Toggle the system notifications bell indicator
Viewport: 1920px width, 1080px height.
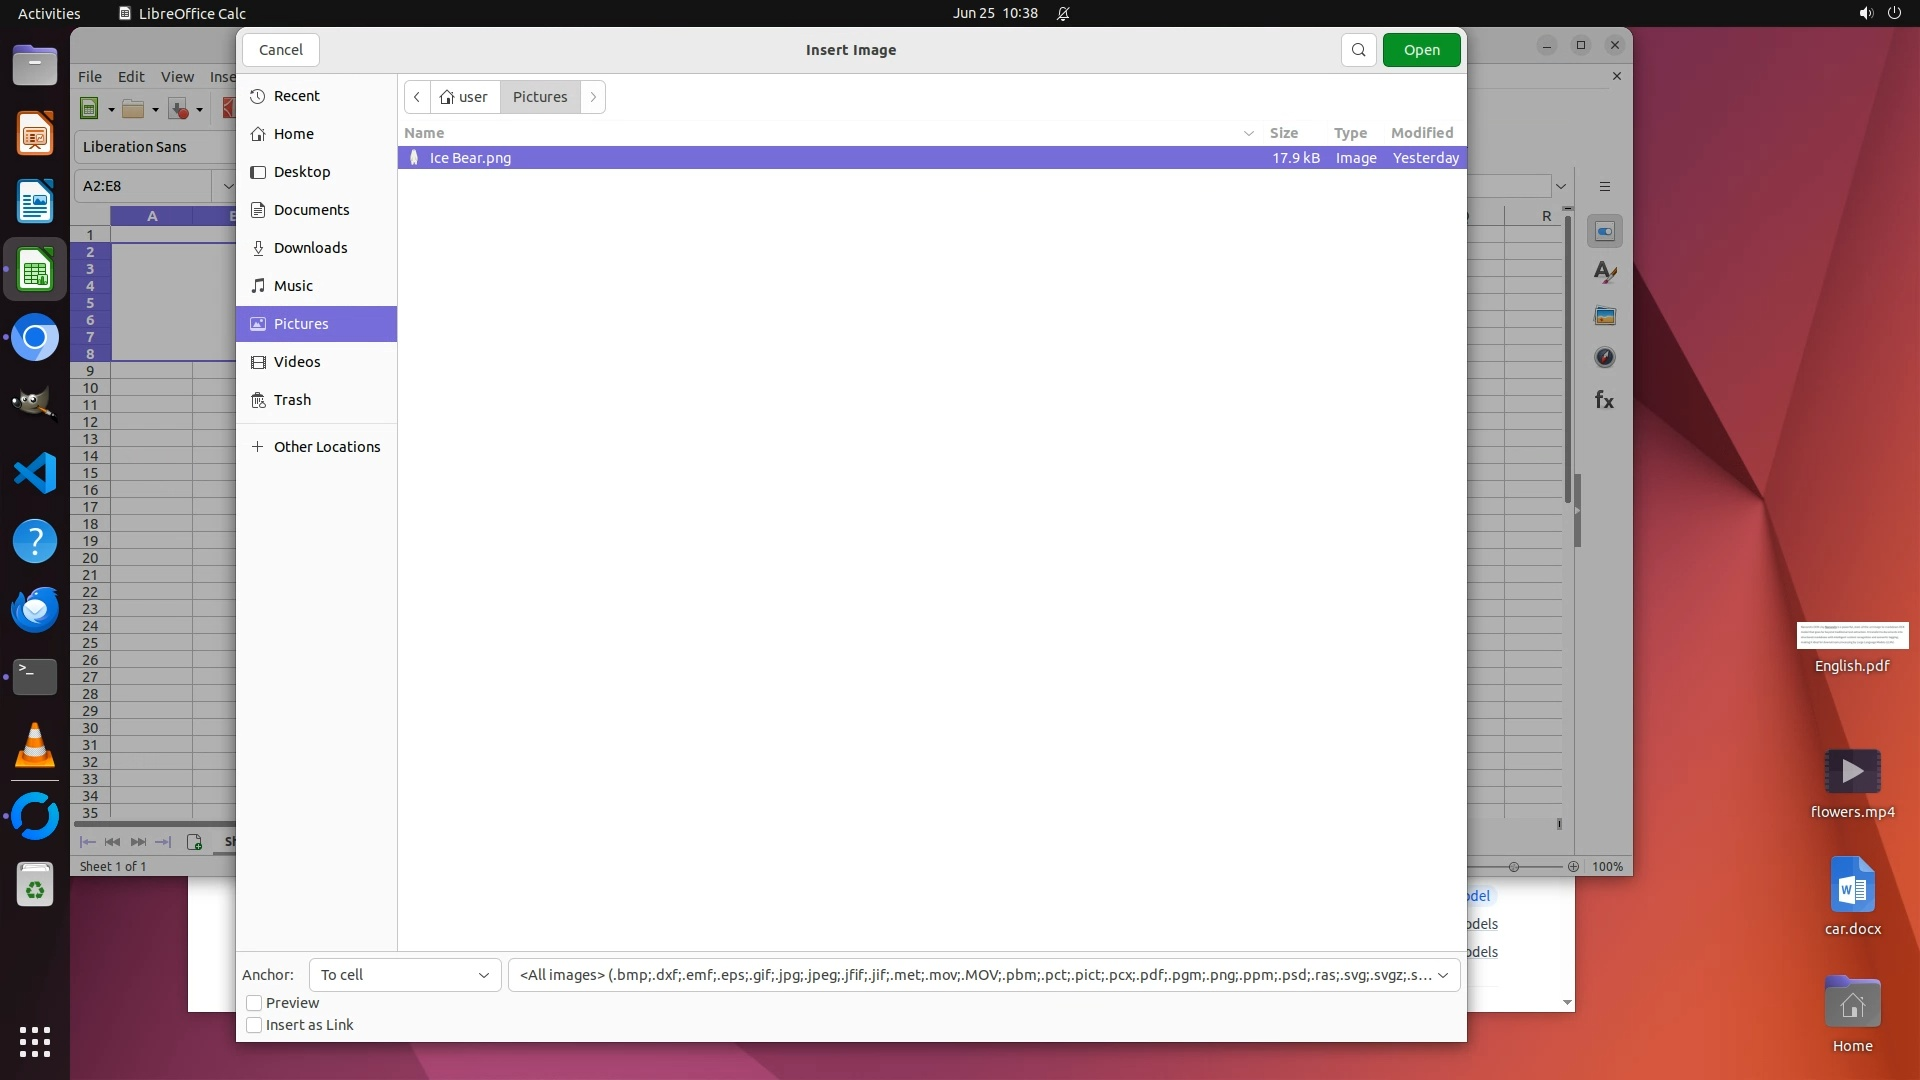point(1063,14)
